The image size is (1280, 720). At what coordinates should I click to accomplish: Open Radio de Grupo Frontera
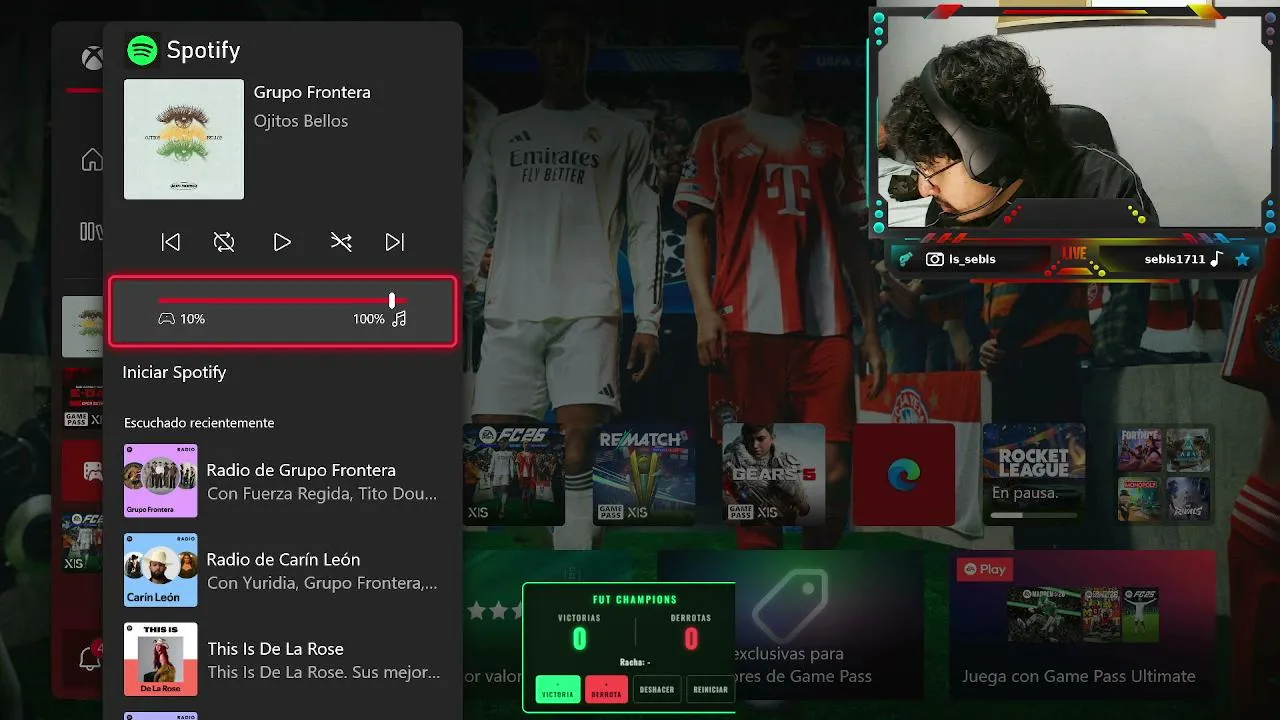pos(283,481)
